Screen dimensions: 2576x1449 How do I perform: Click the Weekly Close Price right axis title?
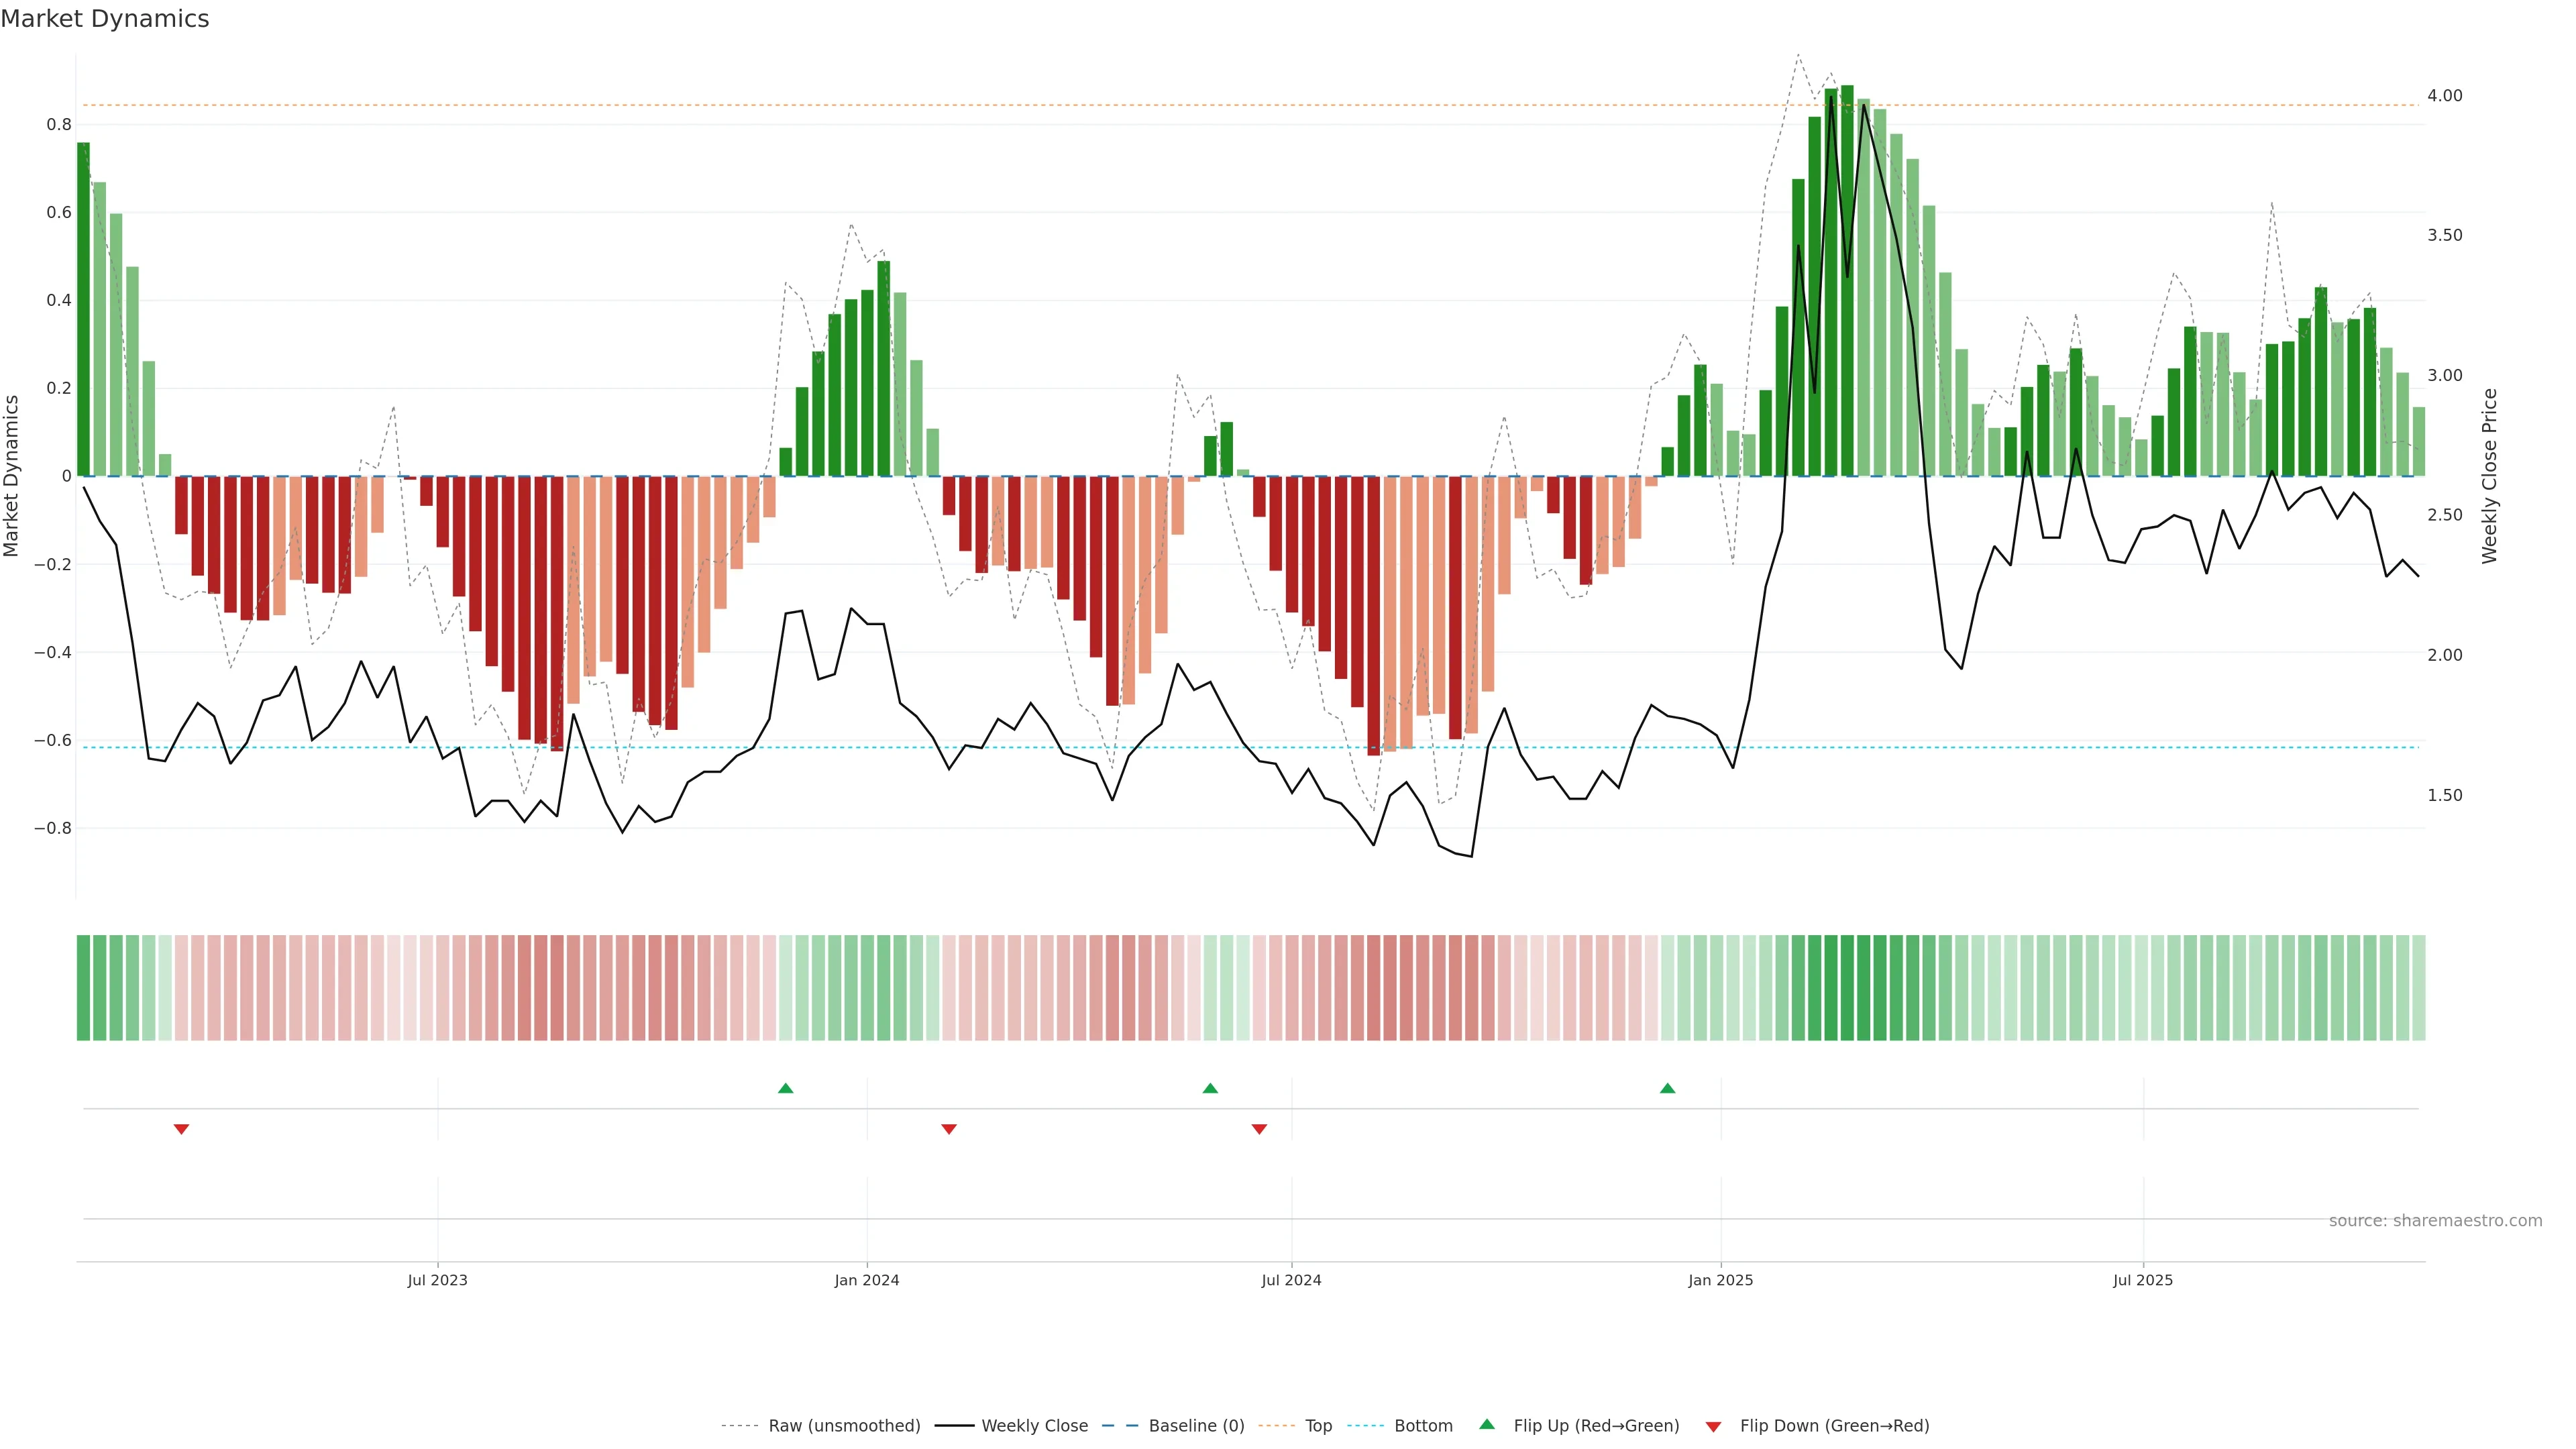click(x=2489, y=476)
